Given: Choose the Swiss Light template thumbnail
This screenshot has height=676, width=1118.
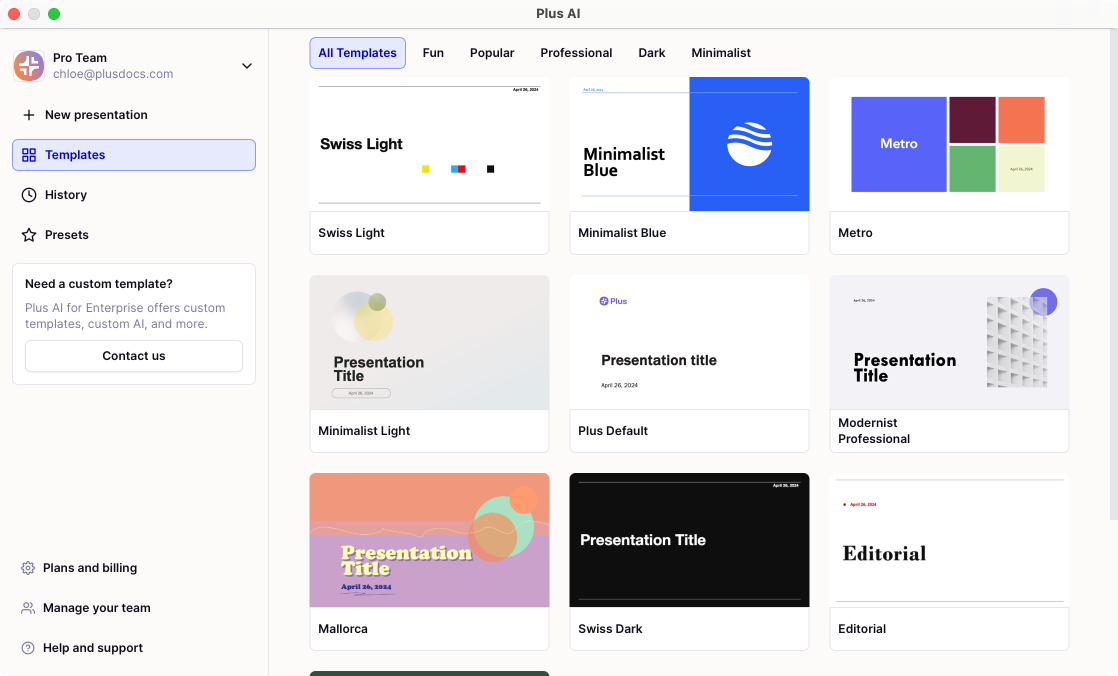Looking at the screenshot, I should coord(429,144).
